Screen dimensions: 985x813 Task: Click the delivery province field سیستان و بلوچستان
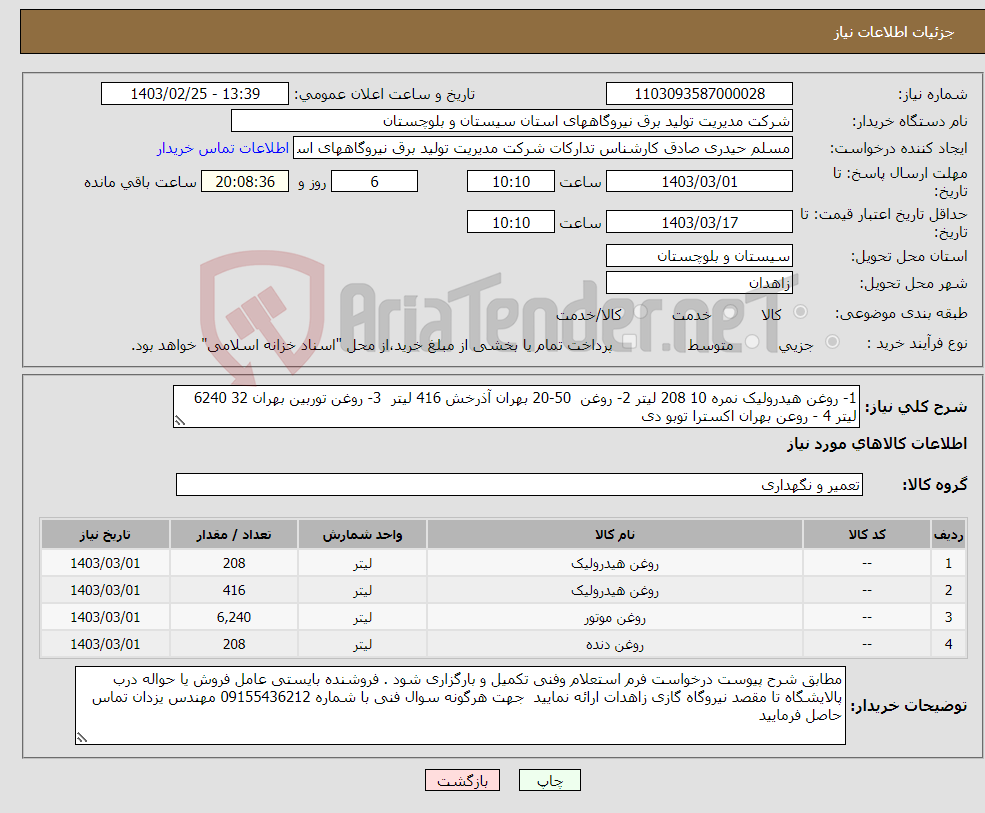tap(699, 256)
